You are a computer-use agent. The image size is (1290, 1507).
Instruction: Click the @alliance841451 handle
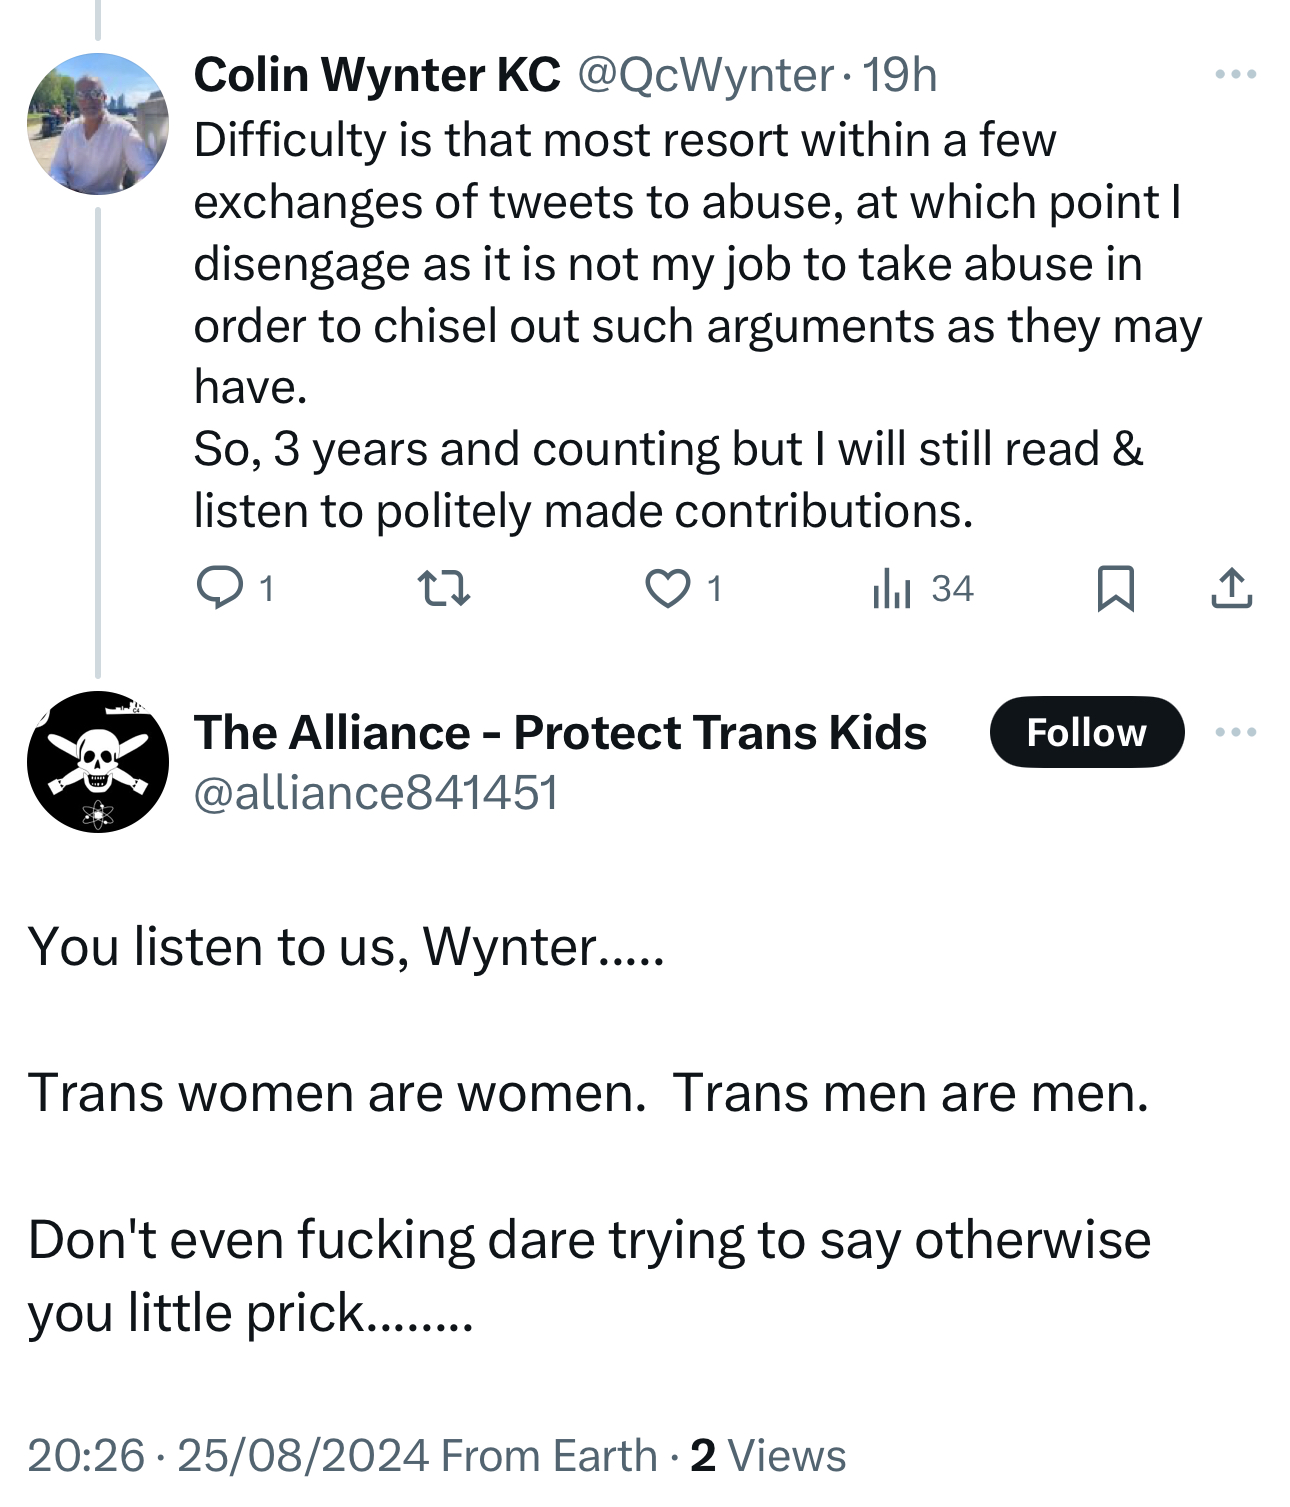point(376,794)
